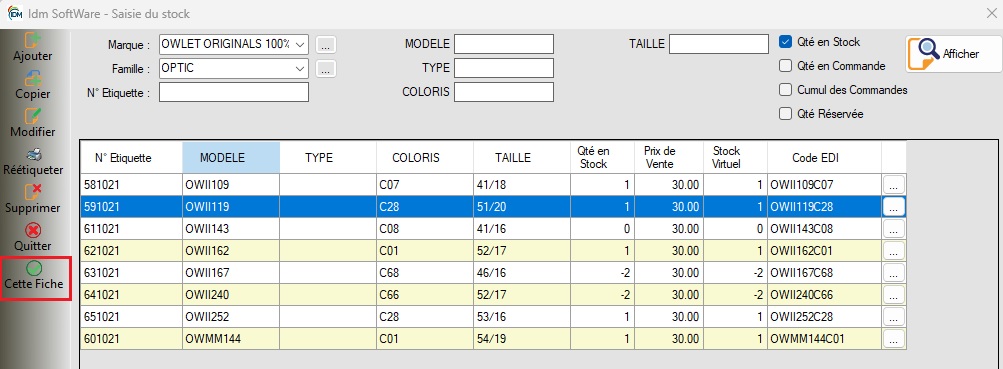Viewport: 1003px width, 369px height.
Task: Click the Ajouter icon in sidebar
Action: click(x=33, y=41)
